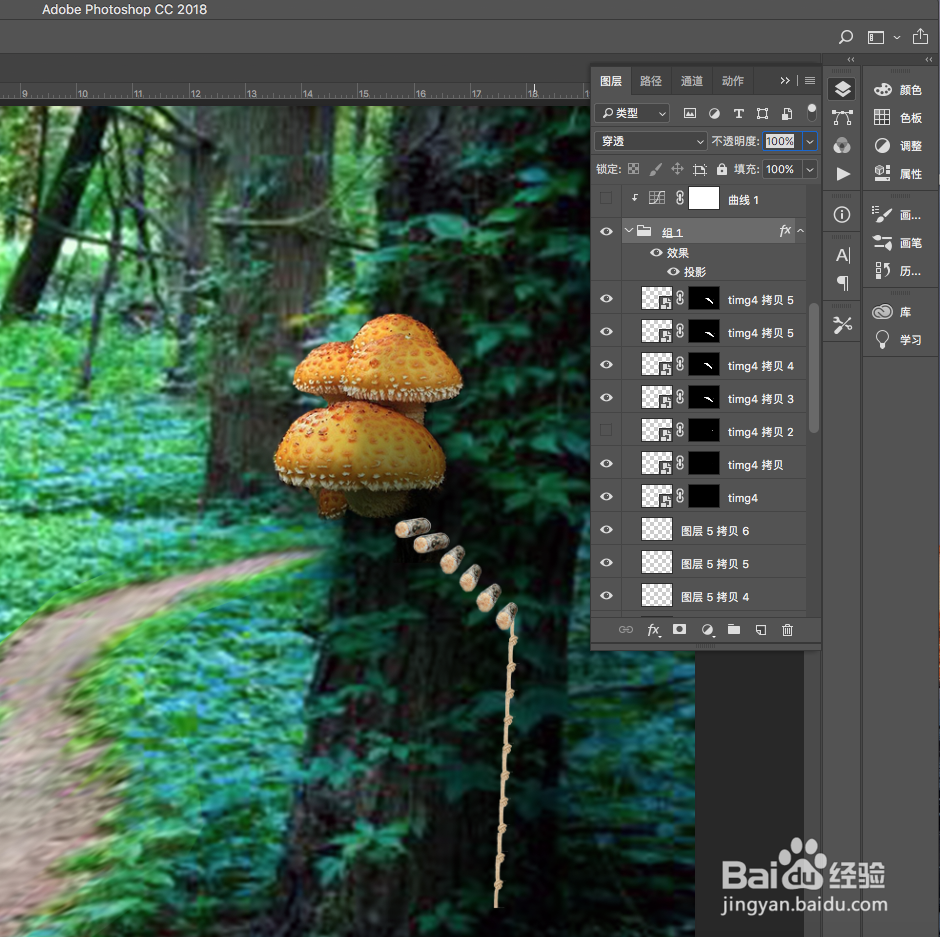Hide the timg4 拷贝 5 layer
The image size is (940, 937).
pos(606,298)
